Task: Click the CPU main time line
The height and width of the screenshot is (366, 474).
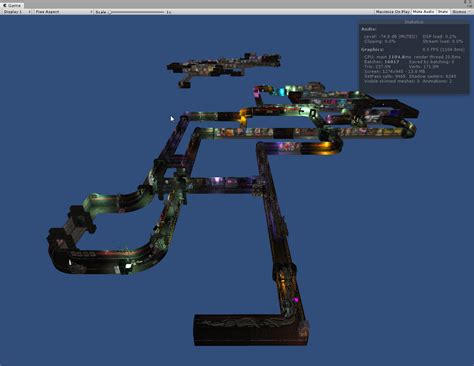Action: (x=412, y=57)
